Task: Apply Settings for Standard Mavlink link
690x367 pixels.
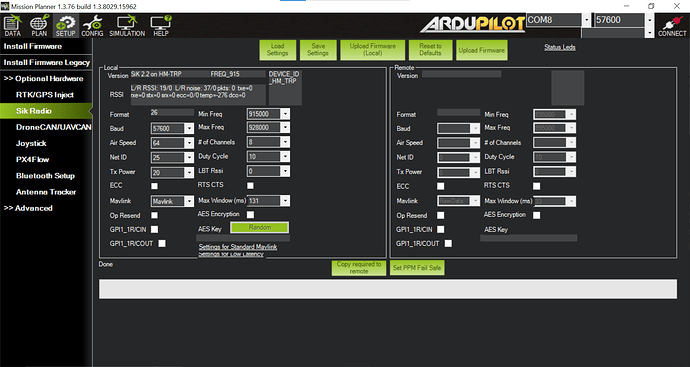Action: point(238,247)
